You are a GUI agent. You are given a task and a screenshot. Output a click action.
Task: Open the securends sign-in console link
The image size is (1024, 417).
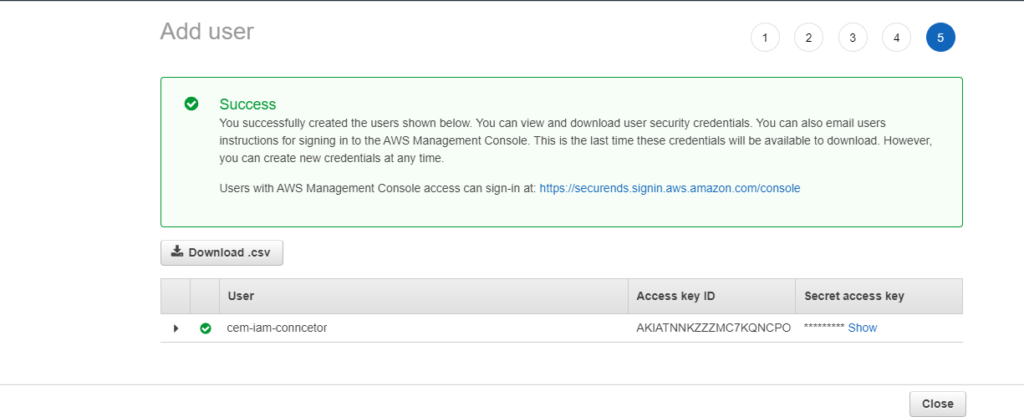(x=670, y=188)
